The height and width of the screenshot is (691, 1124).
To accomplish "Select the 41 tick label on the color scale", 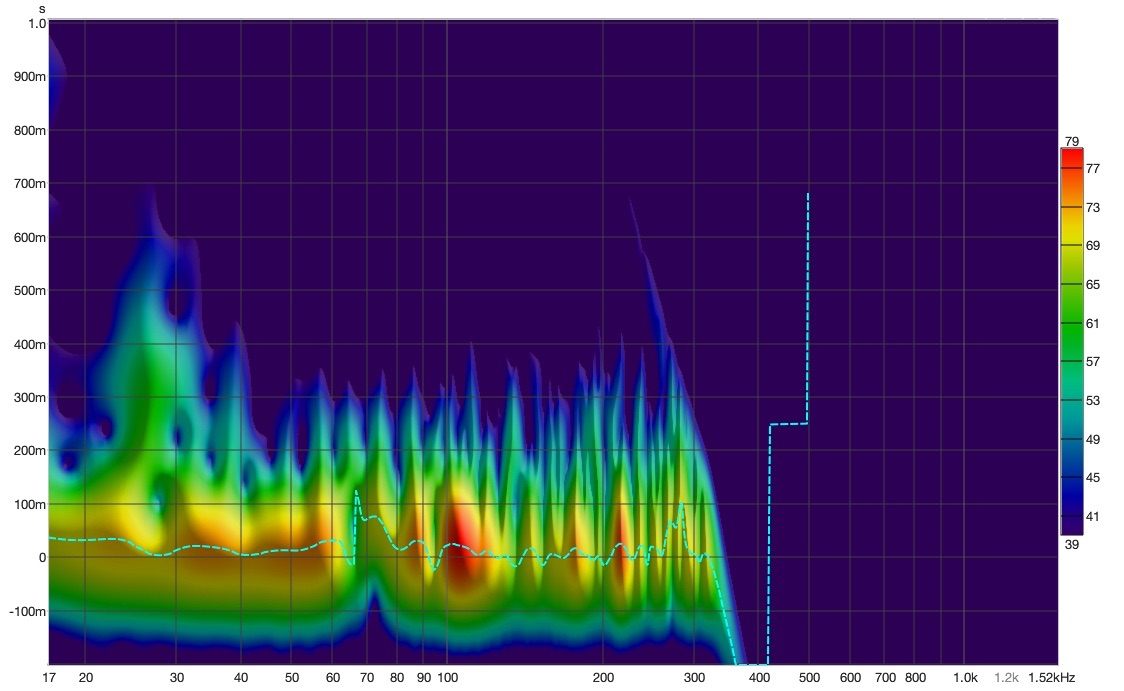I will tap(1092, 517).
